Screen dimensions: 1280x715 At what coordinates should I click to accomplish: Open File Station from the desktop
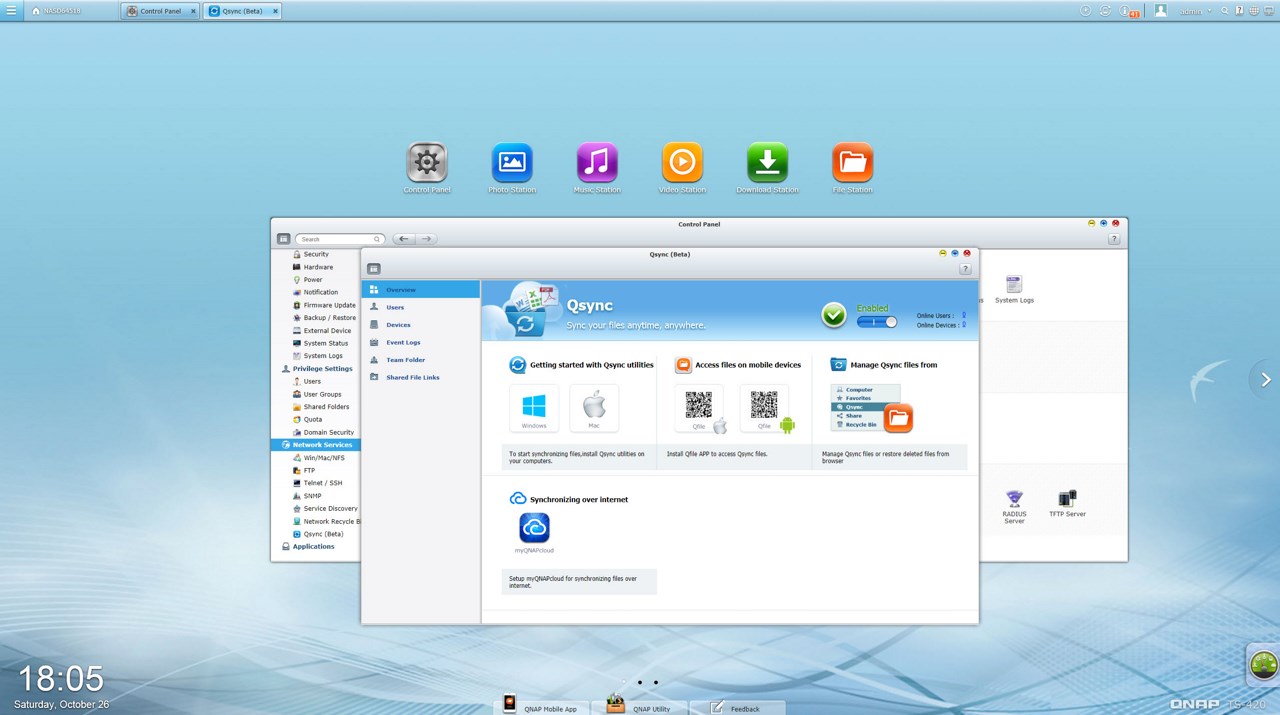point(852,163)
